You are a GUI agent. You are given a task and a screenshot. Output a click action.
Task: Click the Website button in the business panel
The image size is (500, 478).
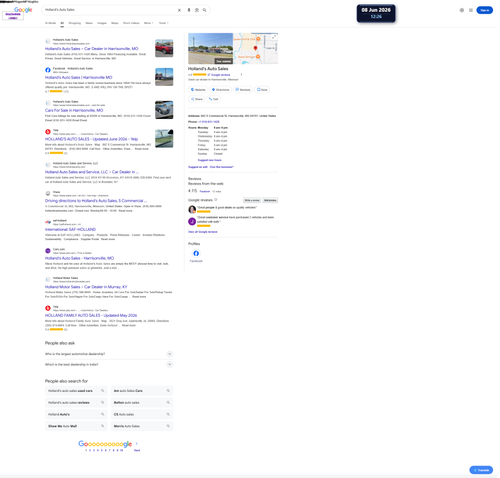(198, 90)
